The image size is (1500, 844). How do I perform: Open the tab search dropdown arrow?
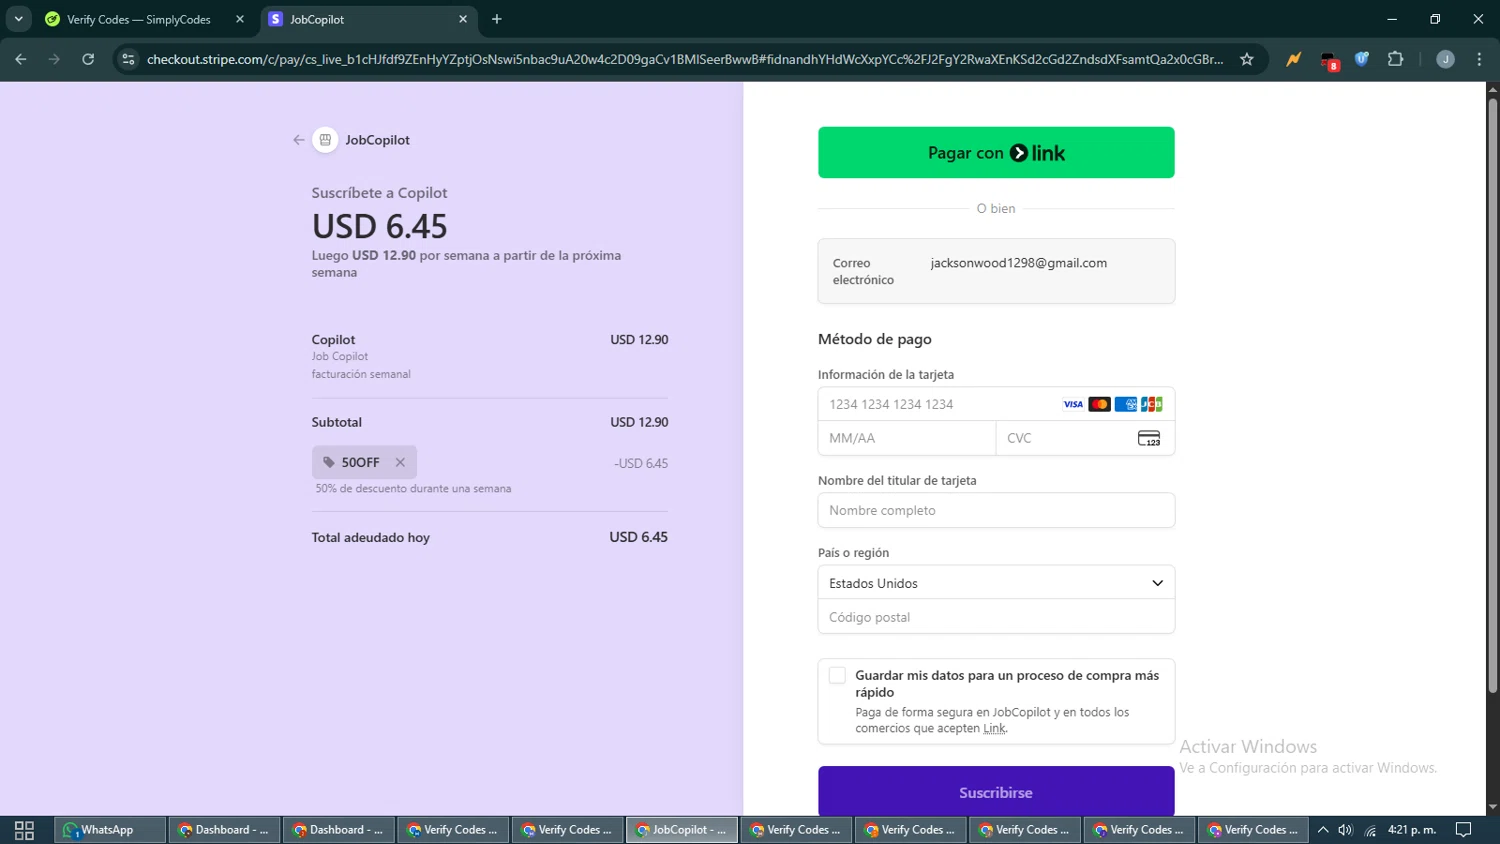18,19
